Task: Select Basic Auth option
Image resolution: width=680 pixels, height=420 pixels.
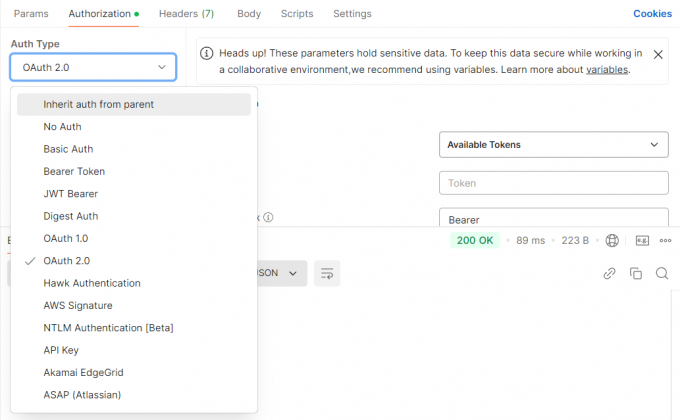Action: click(134, 149)
